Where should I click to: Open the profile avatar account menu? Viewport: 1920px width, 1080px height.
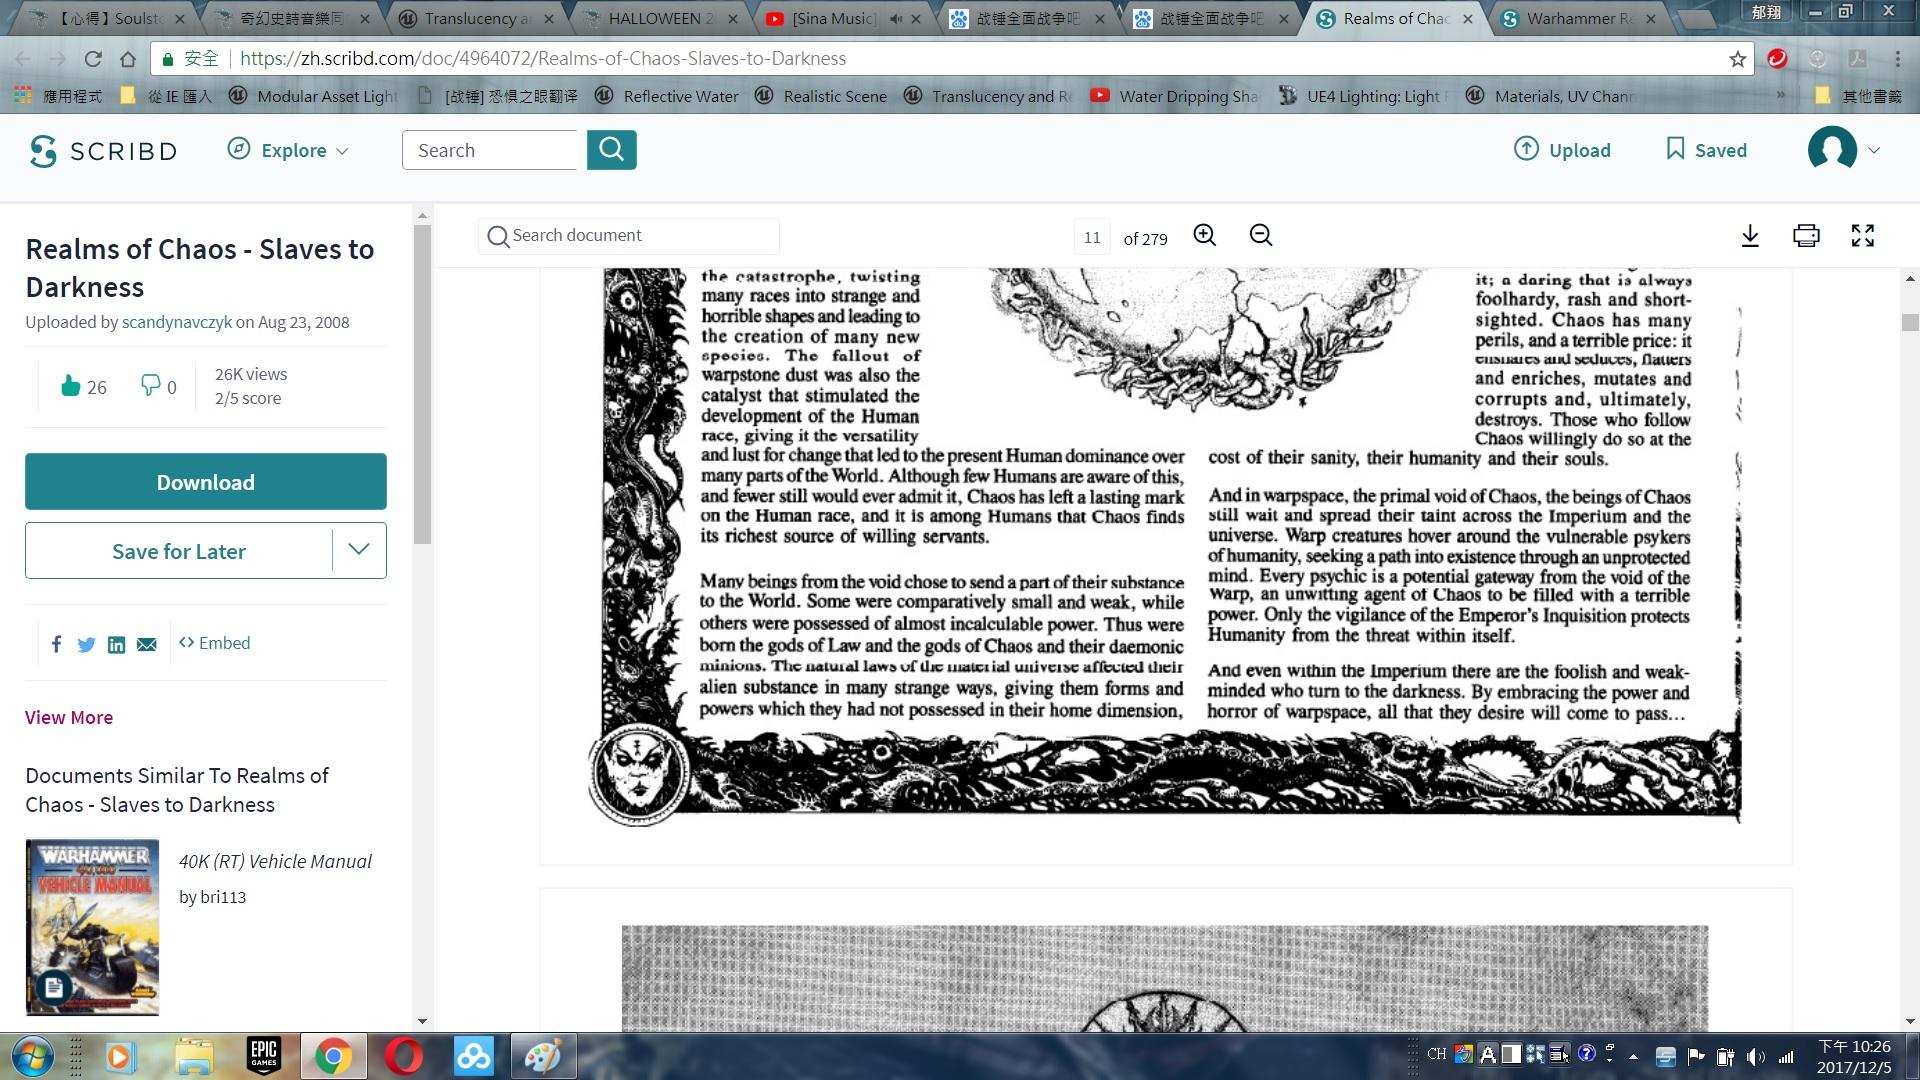(x=1843, y=150)
